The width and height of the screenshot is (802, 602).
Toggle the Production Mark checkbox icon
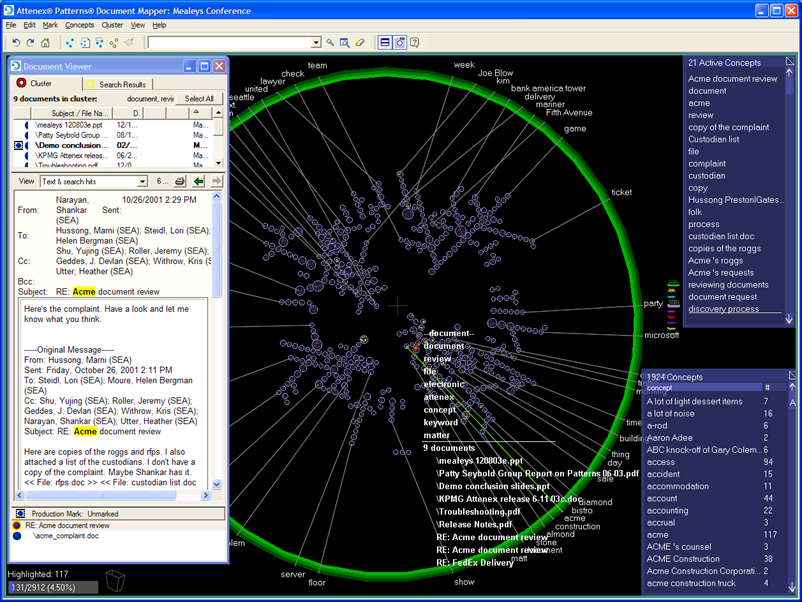click(x=20, y=513)
